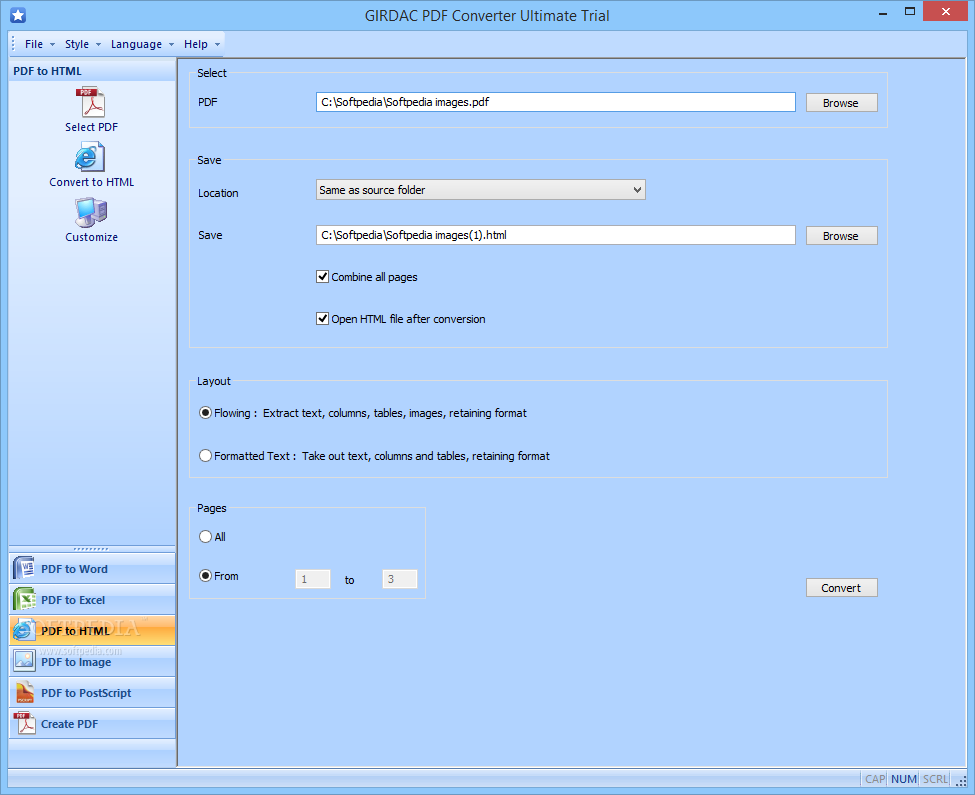Switch to PDF to PostScript section
The width and height of the screenshot is (975, 795).
92,692
